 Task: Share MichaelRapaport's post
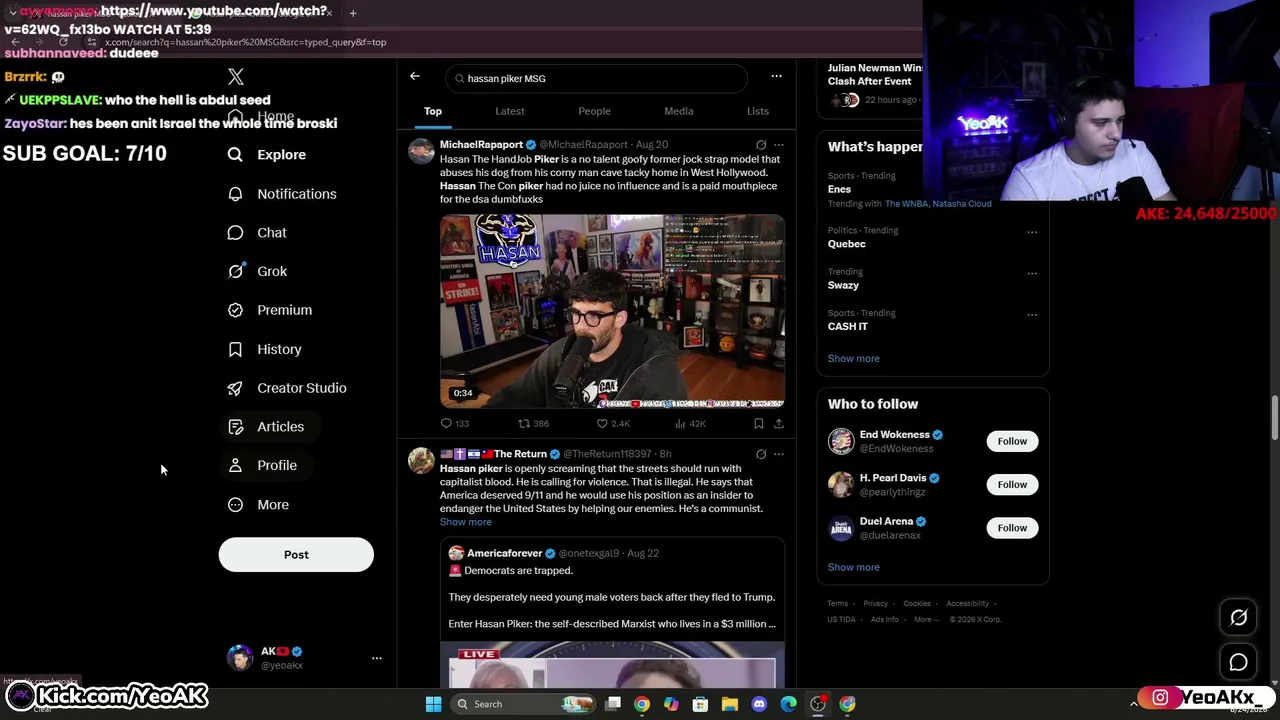coord(779,424)
